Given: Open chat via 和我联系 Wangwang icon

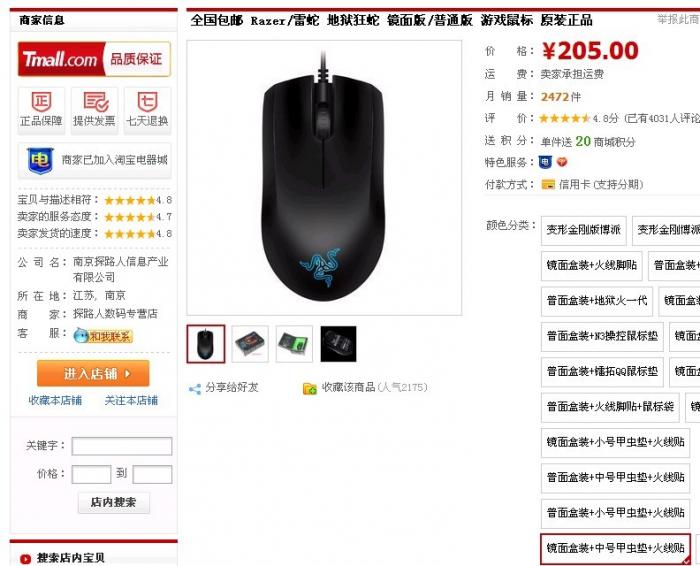Looking at the screenshot, I should (103, 336).
